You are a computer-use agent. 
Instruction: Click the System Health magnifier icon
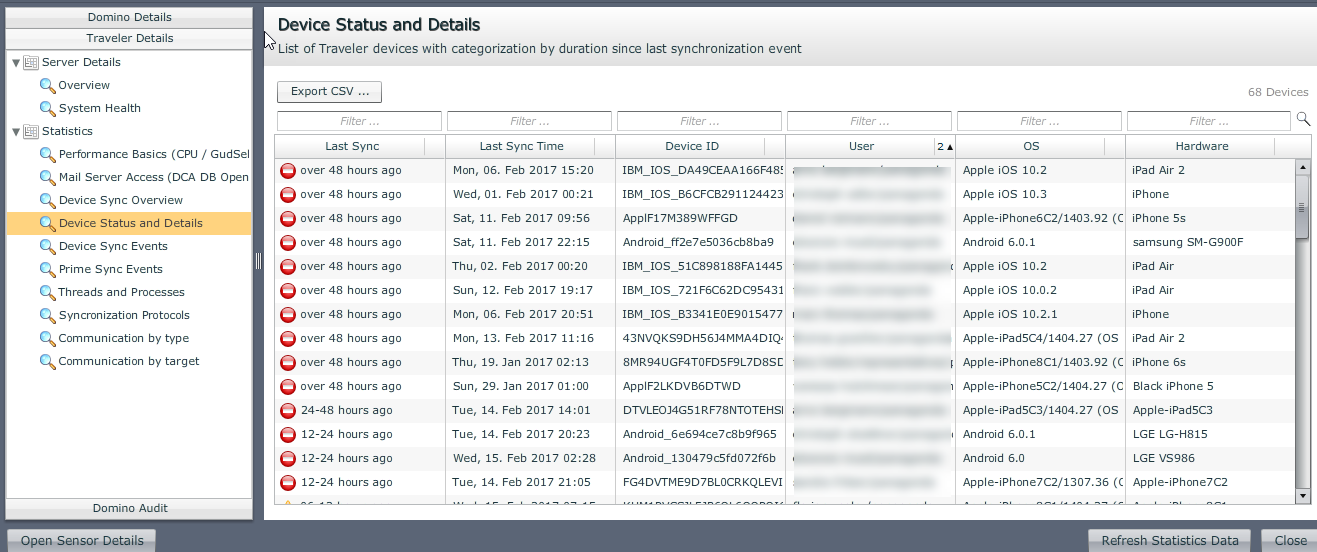pos(47,109)
